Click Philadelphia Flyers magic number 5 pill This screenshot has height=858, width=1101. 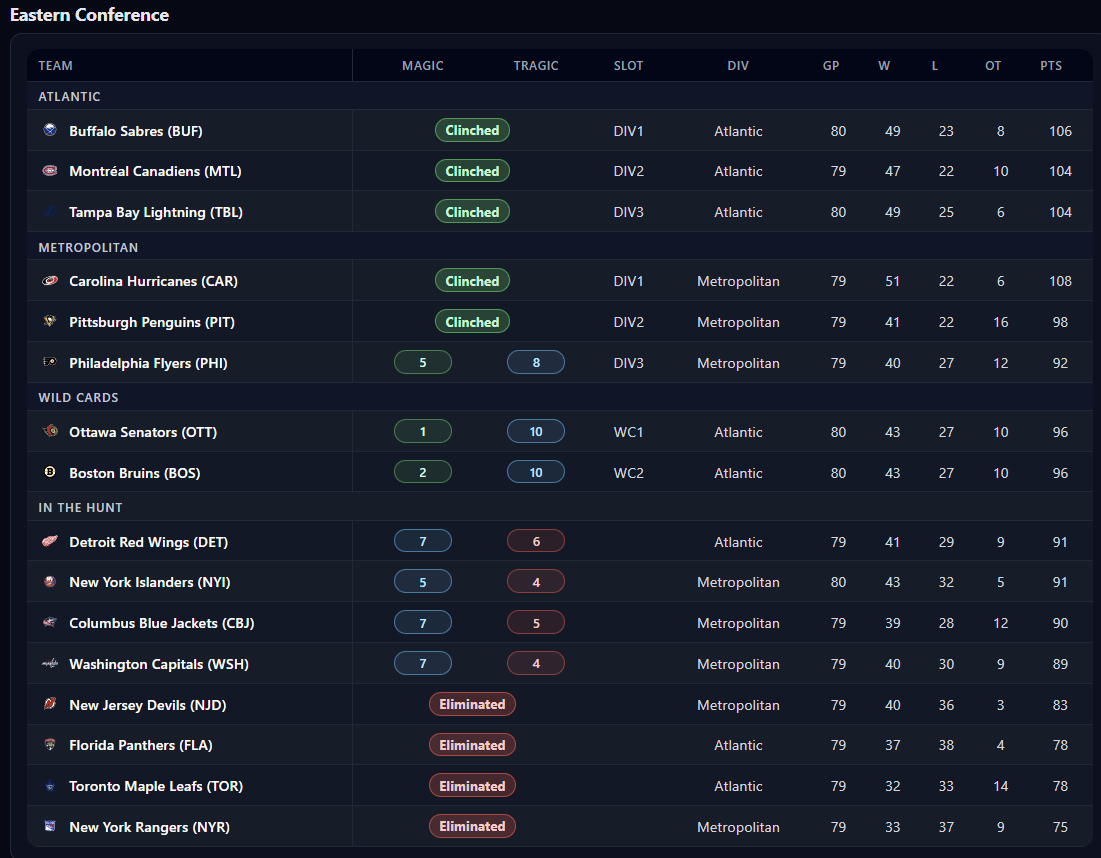423,362
